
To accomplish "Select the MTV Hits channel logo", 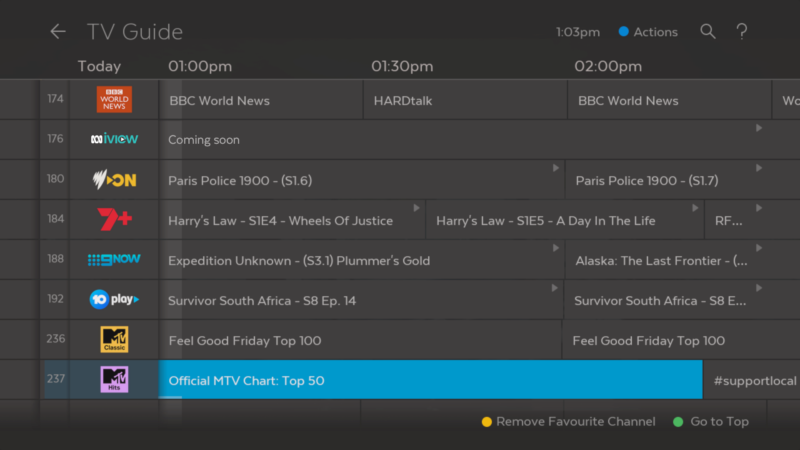I will (114, 380).
